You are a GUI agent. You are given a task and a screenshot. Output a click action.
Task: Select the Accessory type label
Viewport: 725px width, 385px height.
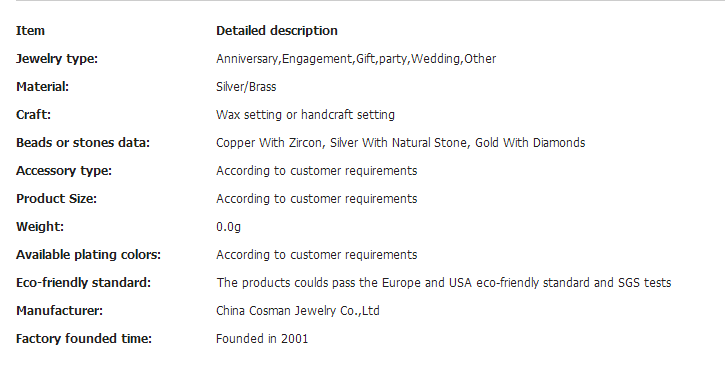(x=64, y=171)
